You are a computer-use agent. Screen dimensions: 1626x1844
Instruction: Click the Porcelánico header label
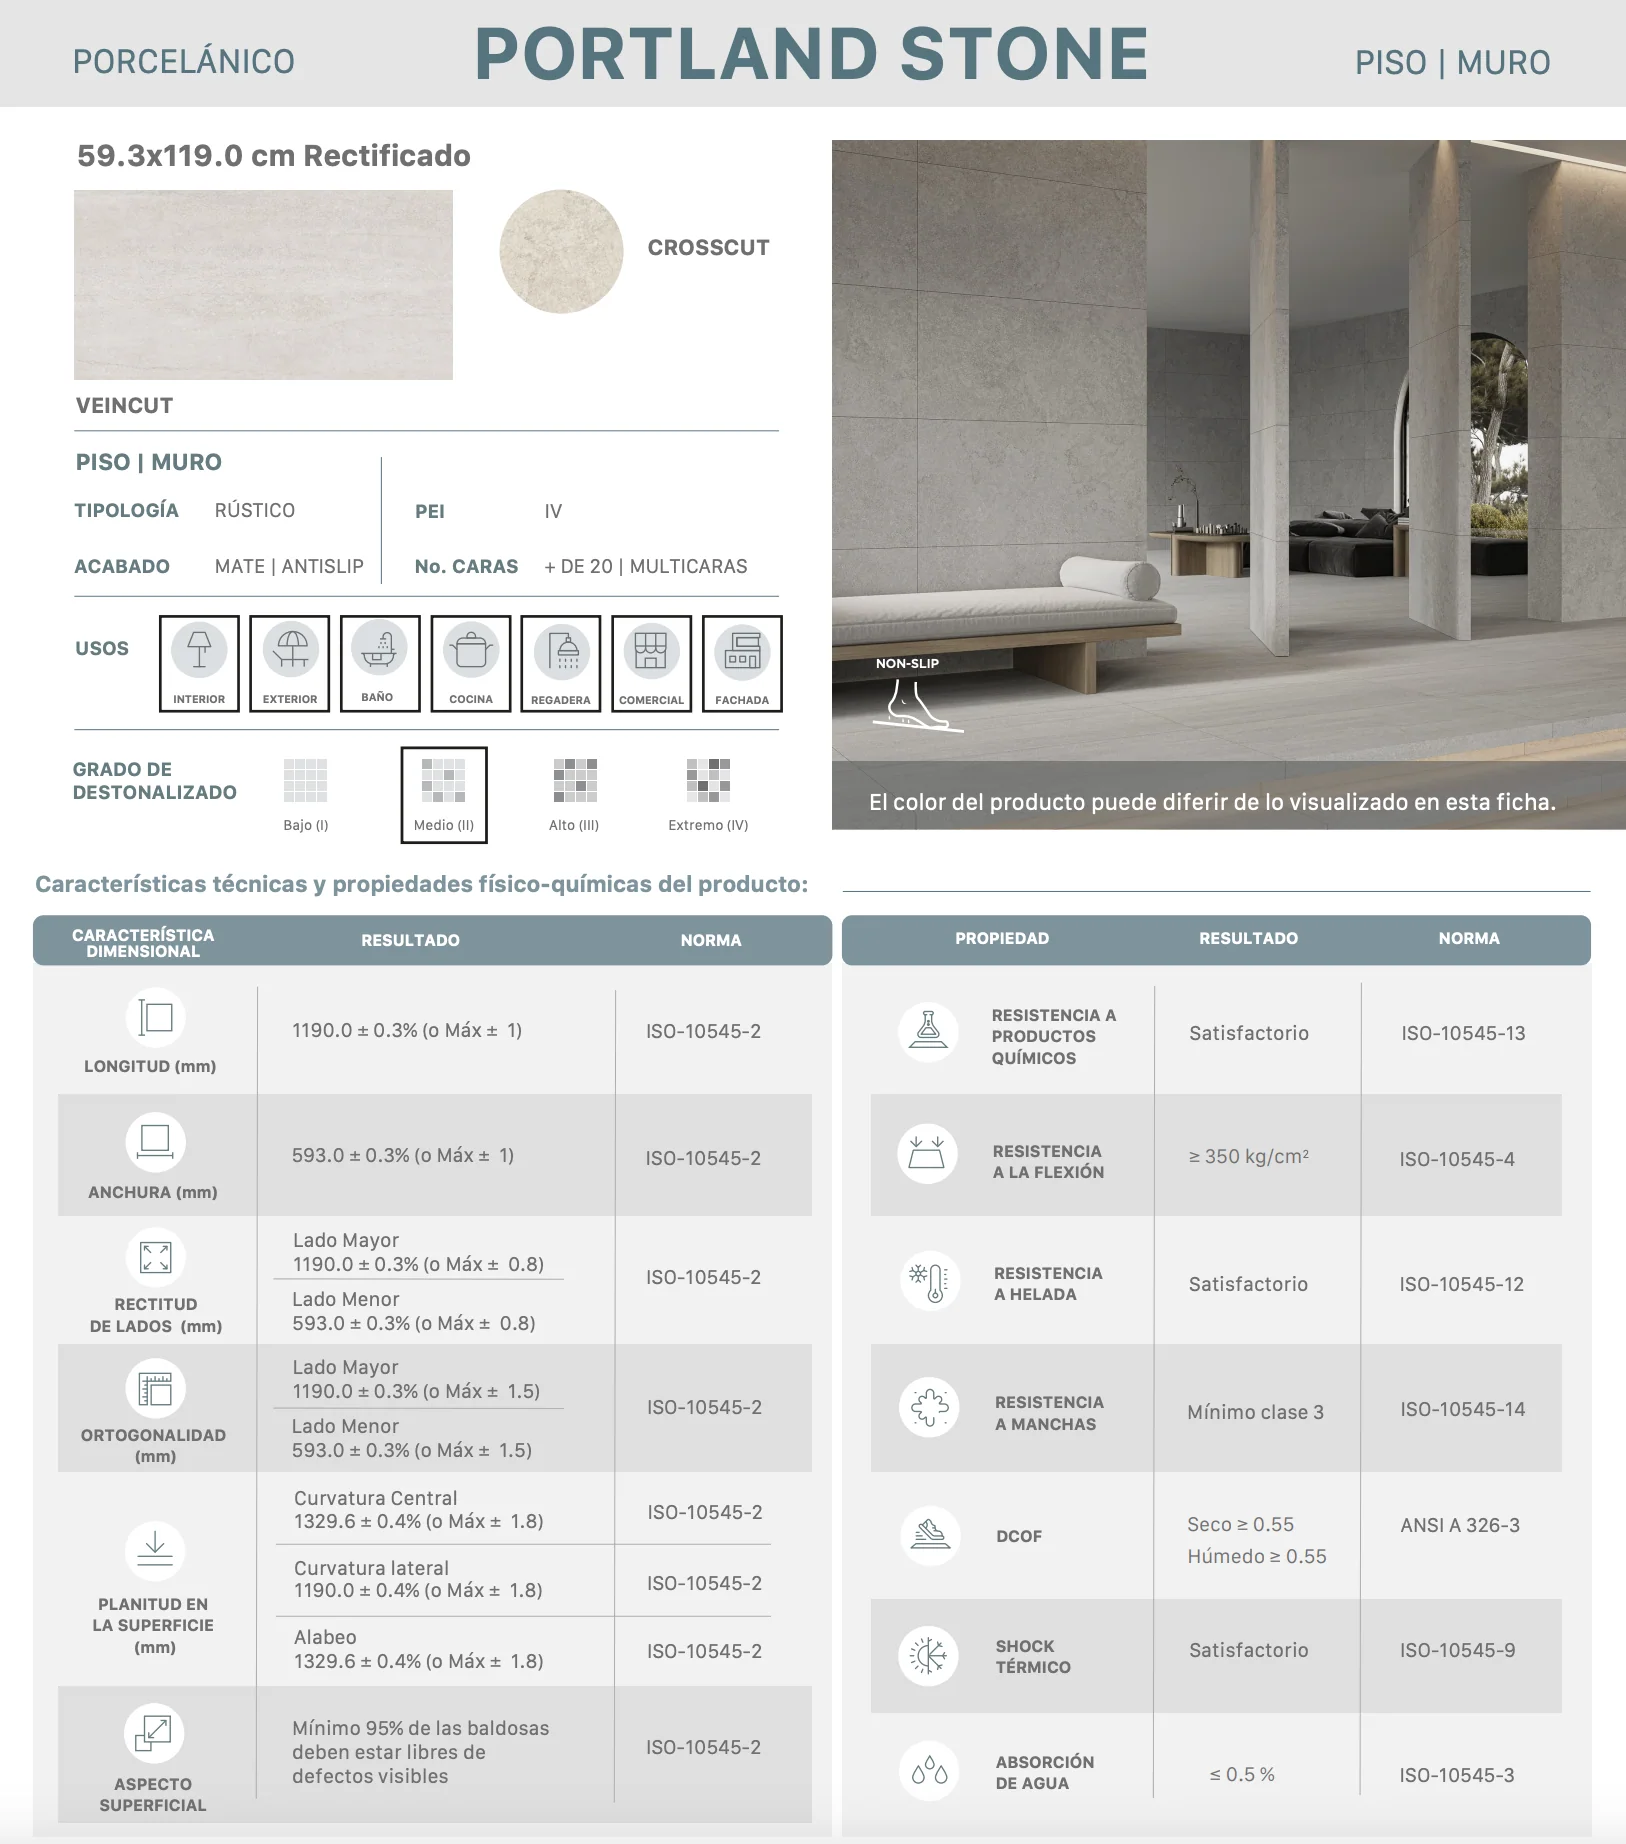[x=184, y=61]
